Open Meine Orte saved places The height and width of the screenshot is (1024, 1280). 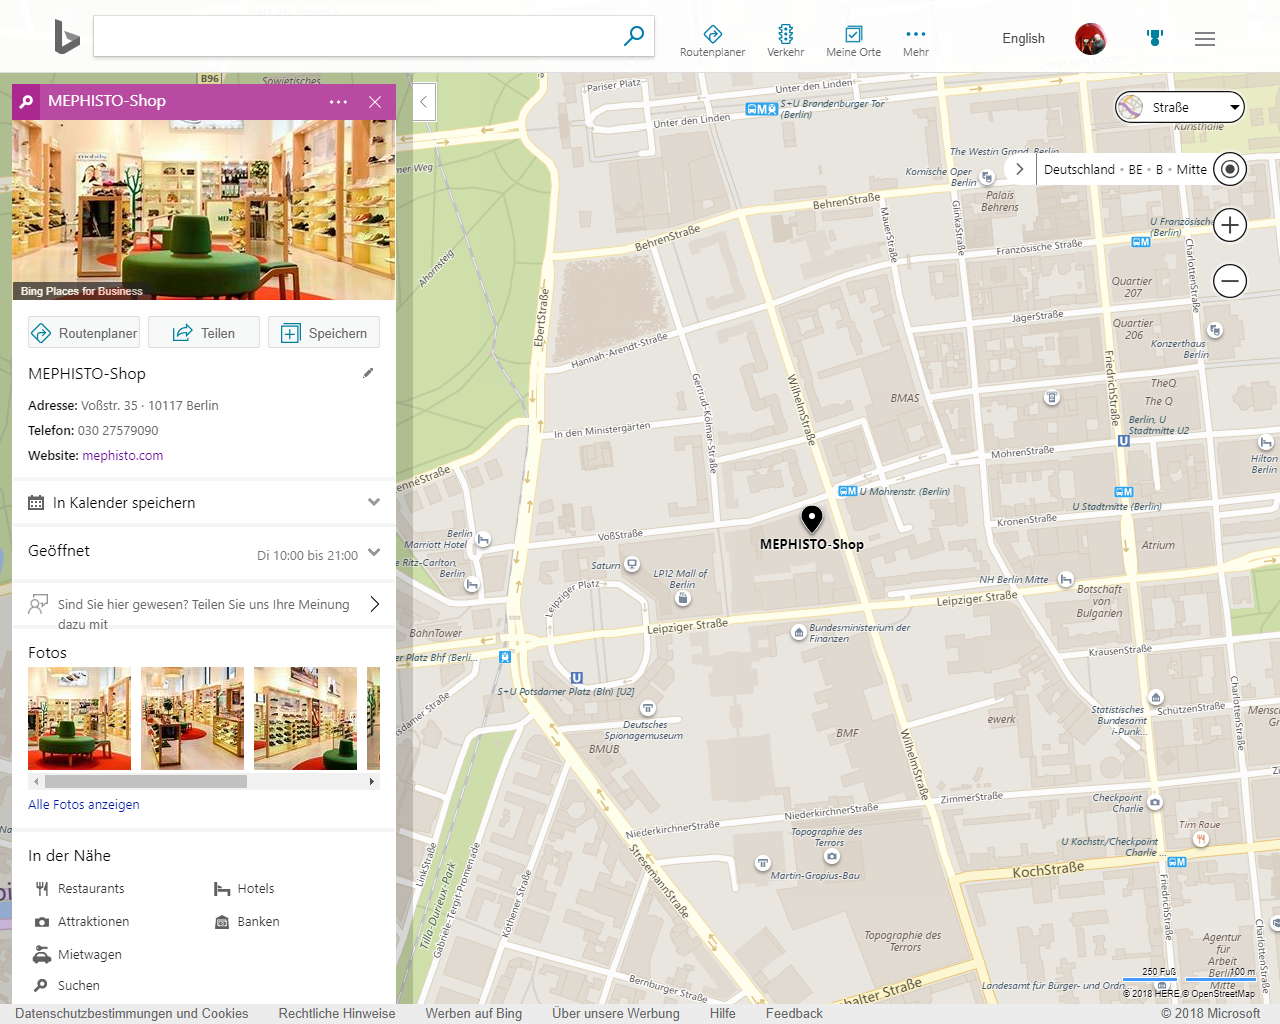point(853,40)
